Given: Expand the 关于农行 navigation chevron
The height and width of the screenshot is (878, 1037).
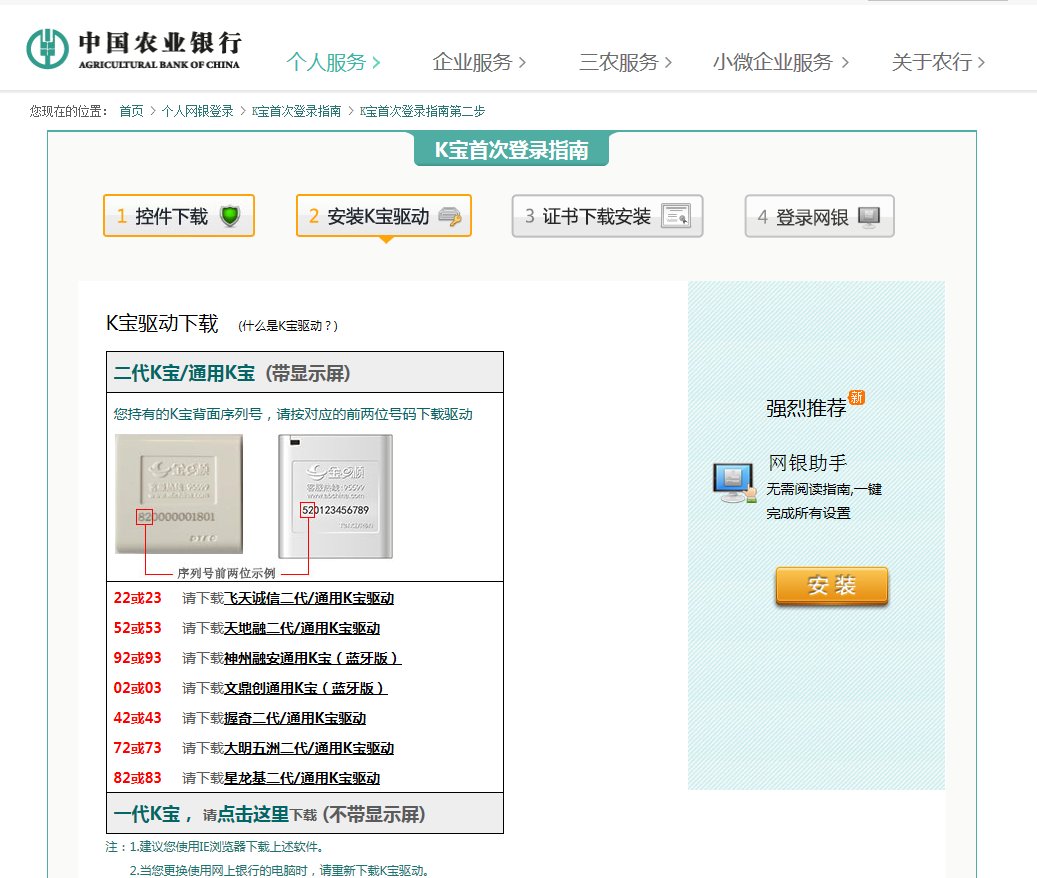Looking at the screenshot, I should click(x=979, y=61).
